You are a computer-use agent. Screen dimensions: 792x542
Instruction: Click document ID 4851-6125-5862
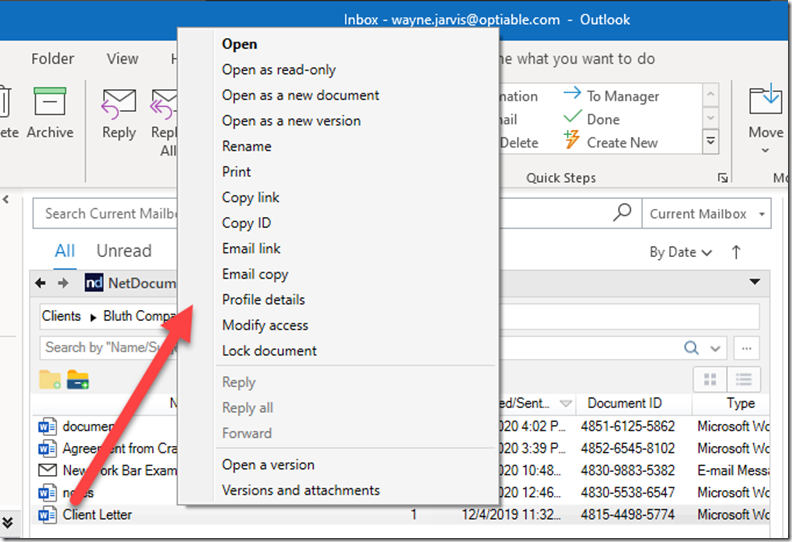tap(628, 426)
